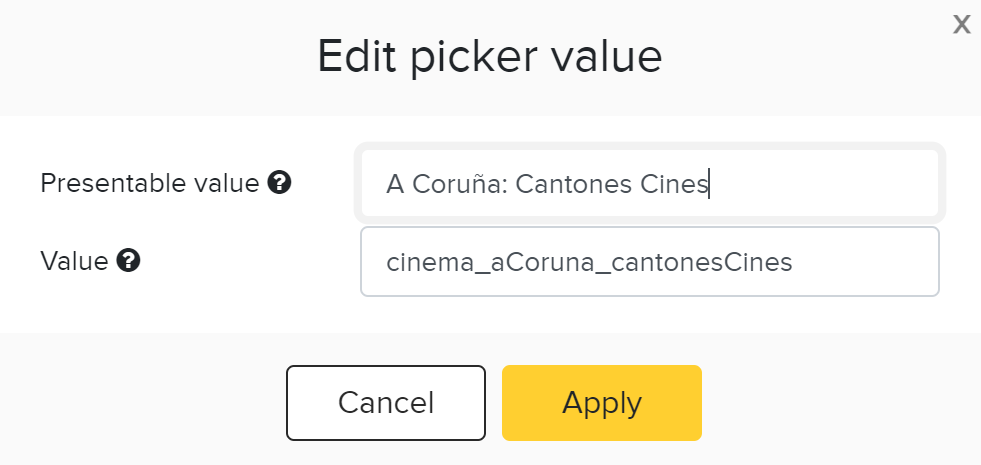Click the help icon beside Presentable value
The image size is (981, 465).
(x=279, y=183)
